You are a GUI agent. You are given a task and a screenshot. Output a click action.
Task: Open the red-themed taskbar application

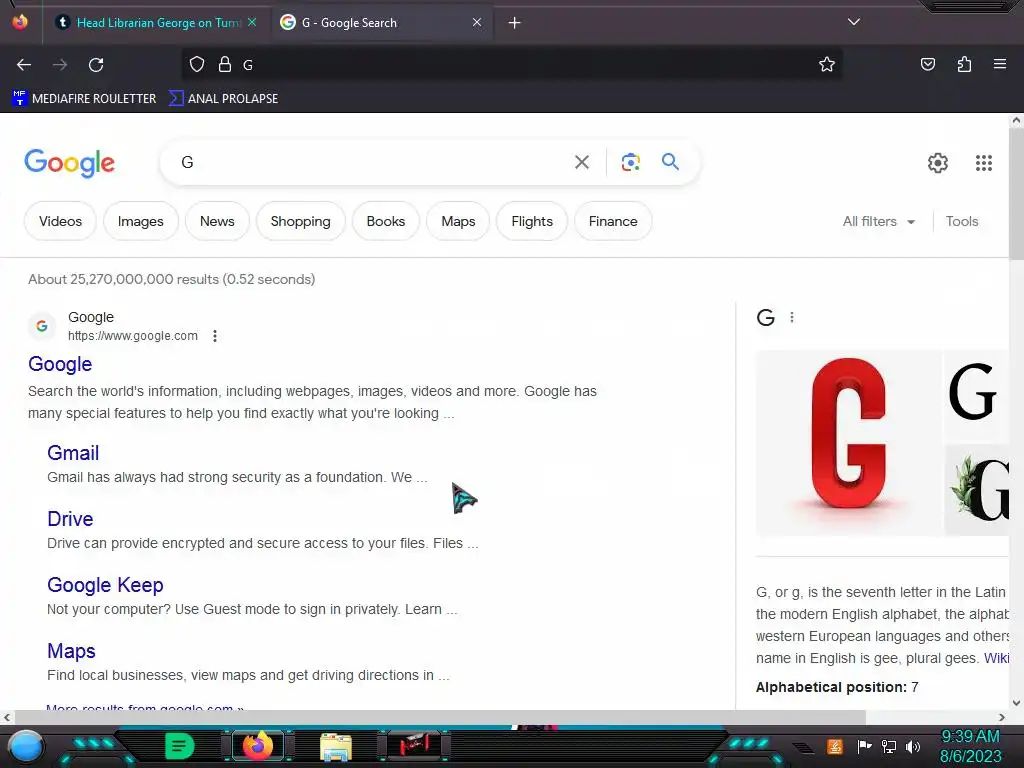click(413, 745)
